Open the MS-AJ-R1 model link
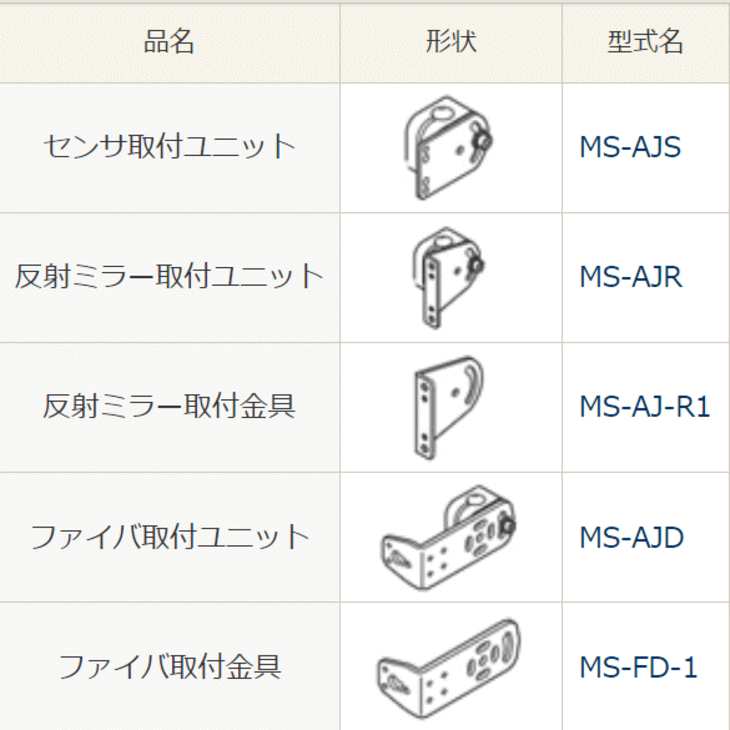 point(644,407)
